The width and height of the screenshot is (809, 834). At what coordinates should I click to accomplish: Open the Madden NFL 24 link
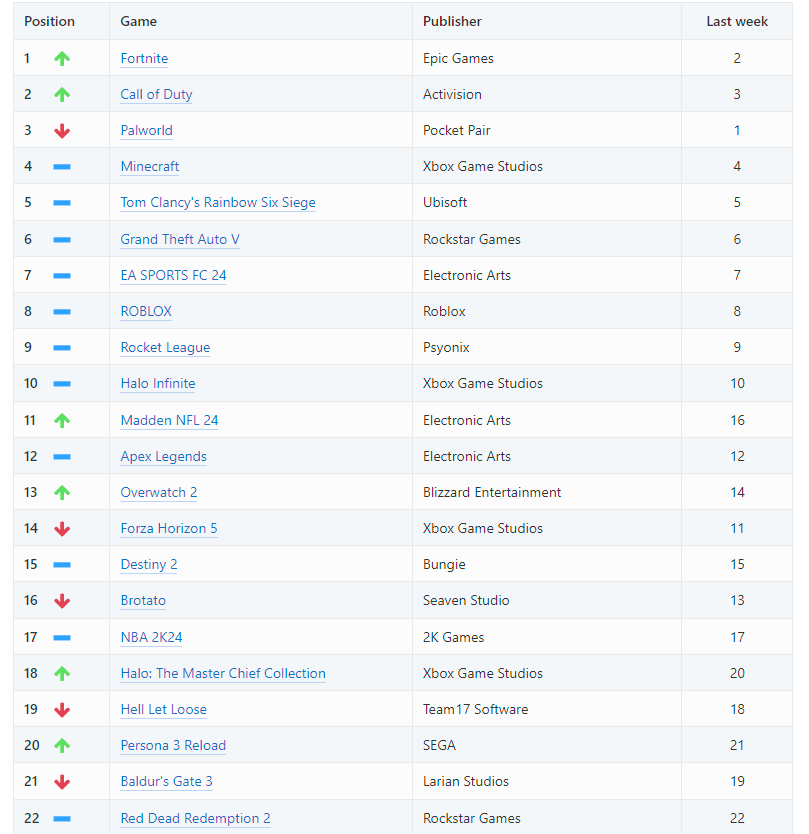170,421
